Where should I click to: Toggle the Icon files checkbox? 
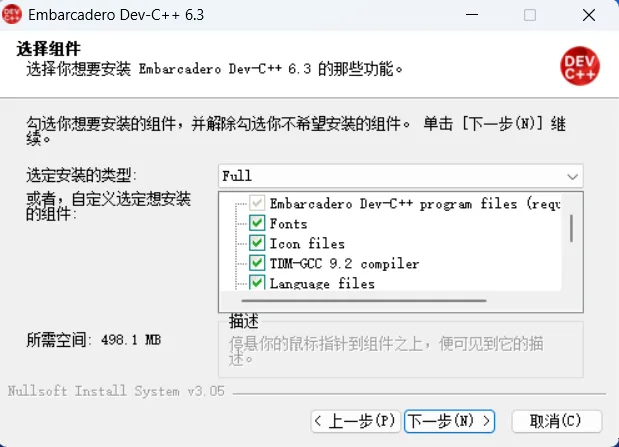pos(257,243)
